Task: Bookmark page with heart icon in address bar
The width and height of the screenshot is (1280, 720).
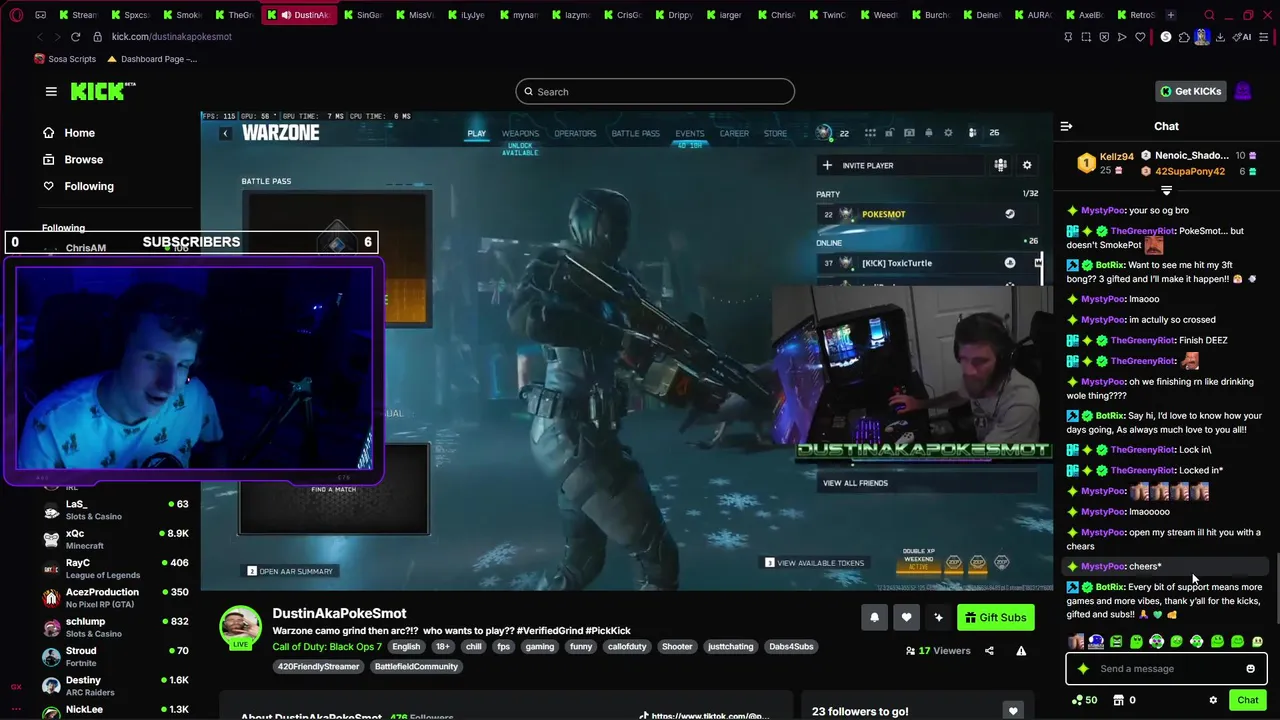Action: click(x=1140, y=37)
